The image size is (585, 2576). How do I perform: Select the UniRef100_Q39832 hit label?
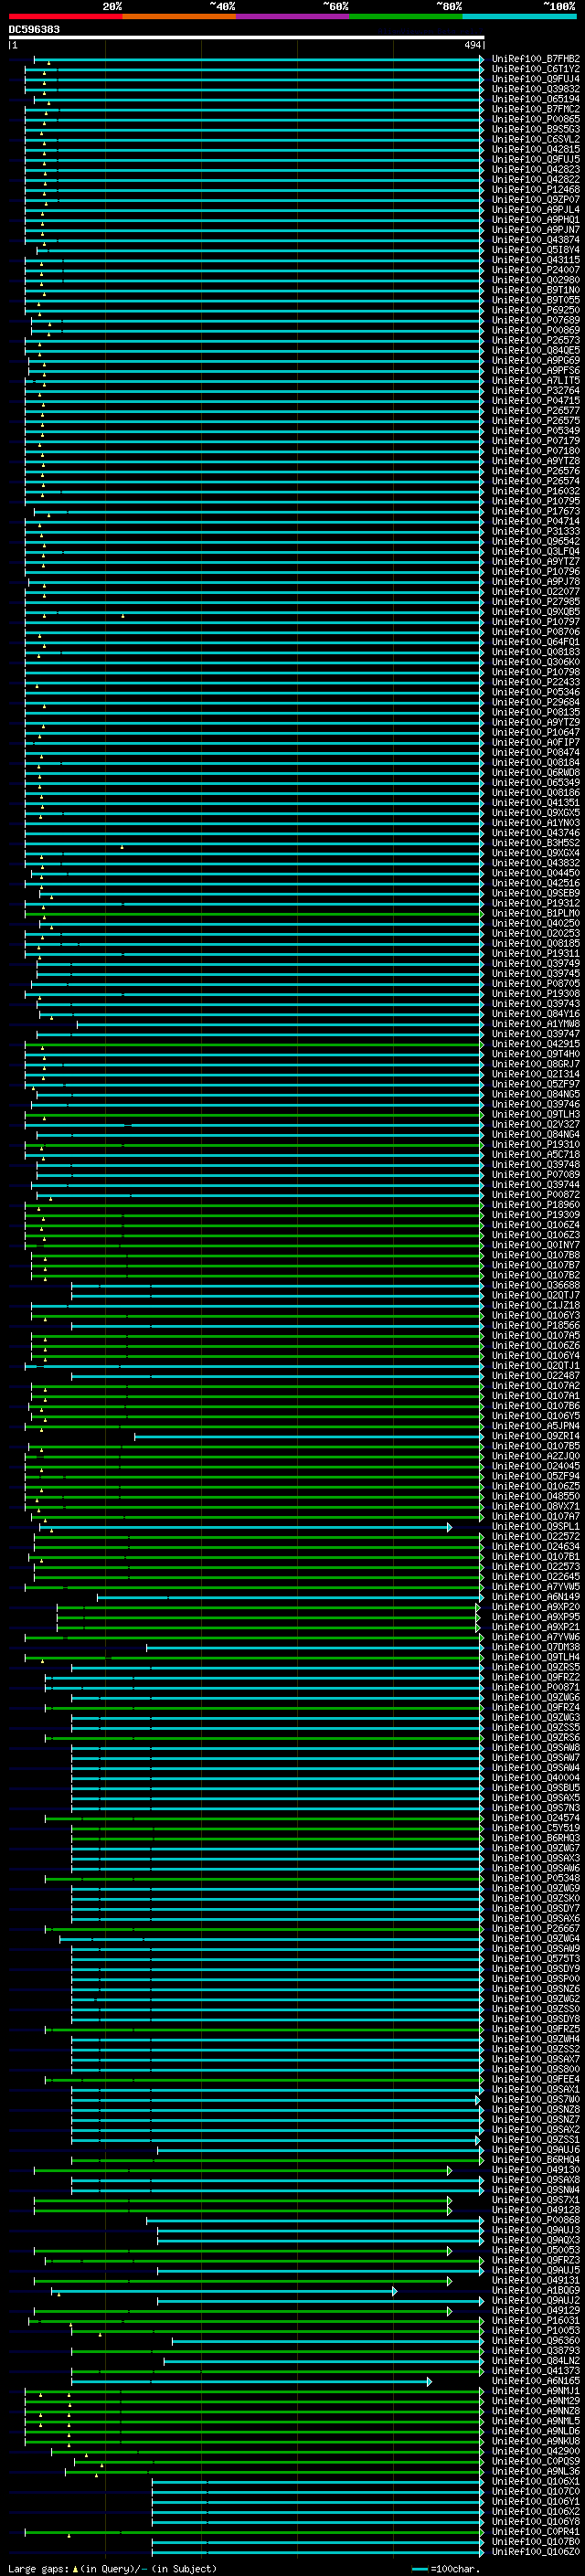tap(535, 89)
